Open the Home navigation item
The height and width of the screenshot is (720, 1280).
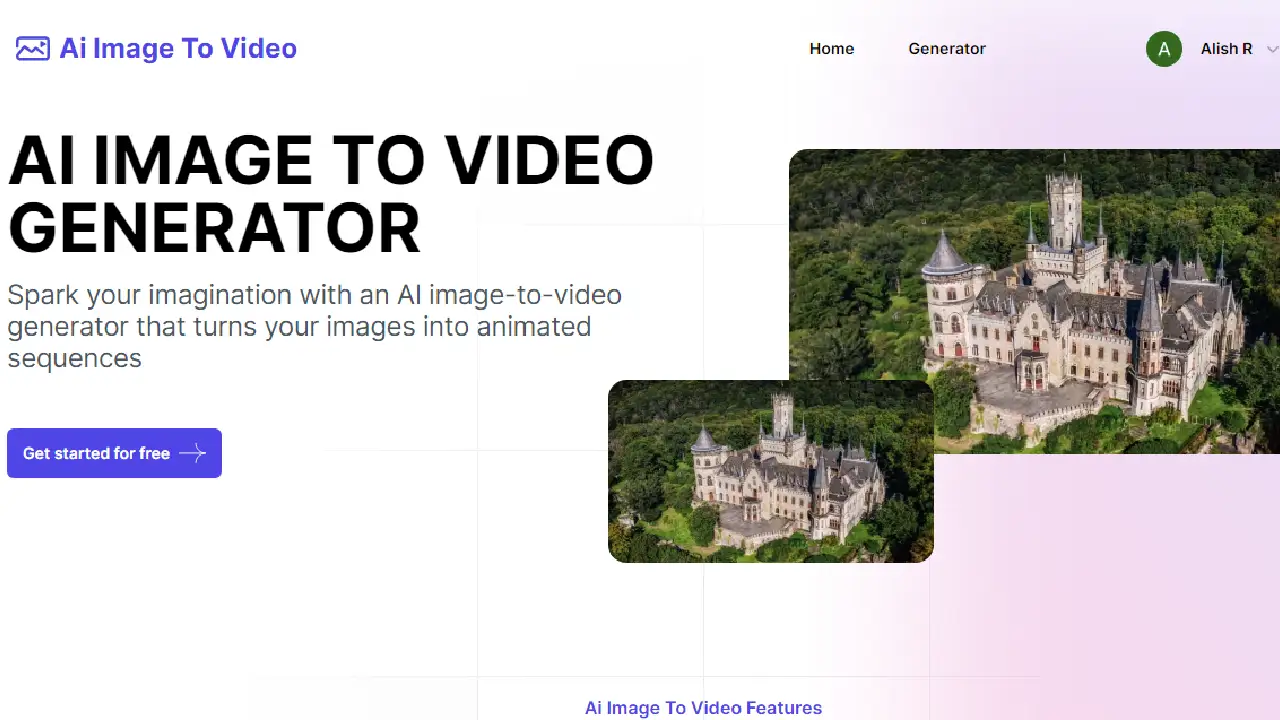pyautogui.click(x=831, y=48)
